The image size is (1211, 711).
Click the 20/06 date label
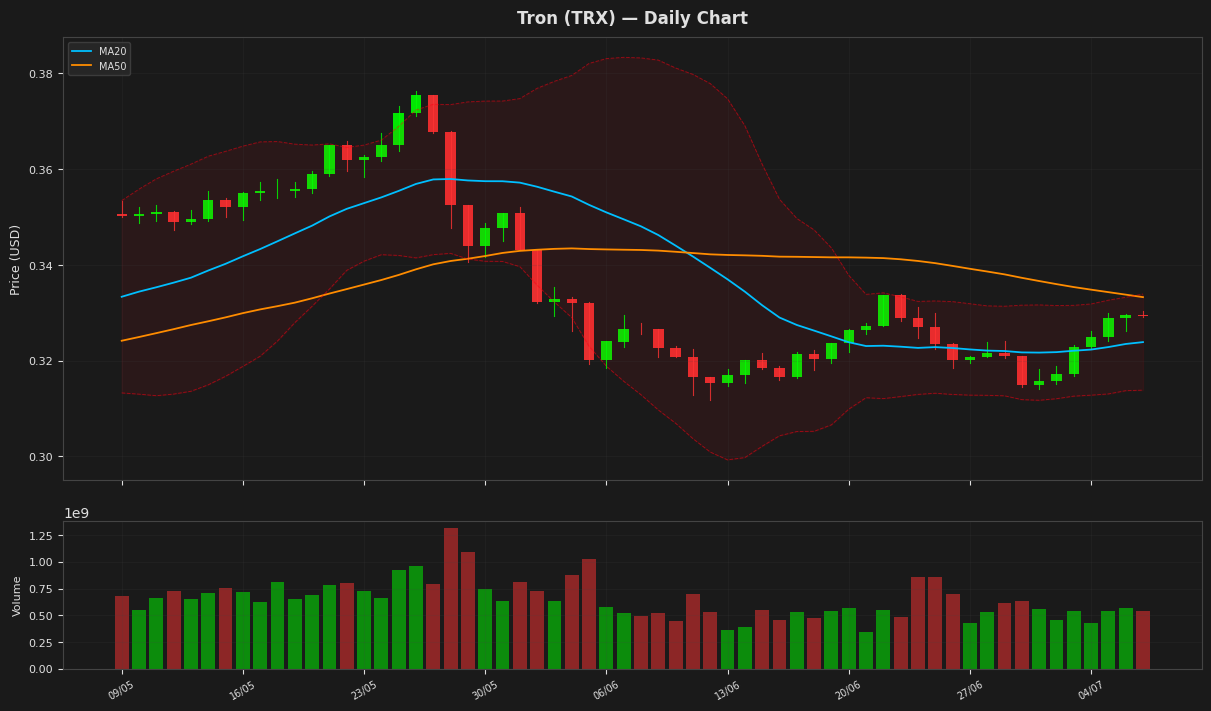[x=848, y=690]
